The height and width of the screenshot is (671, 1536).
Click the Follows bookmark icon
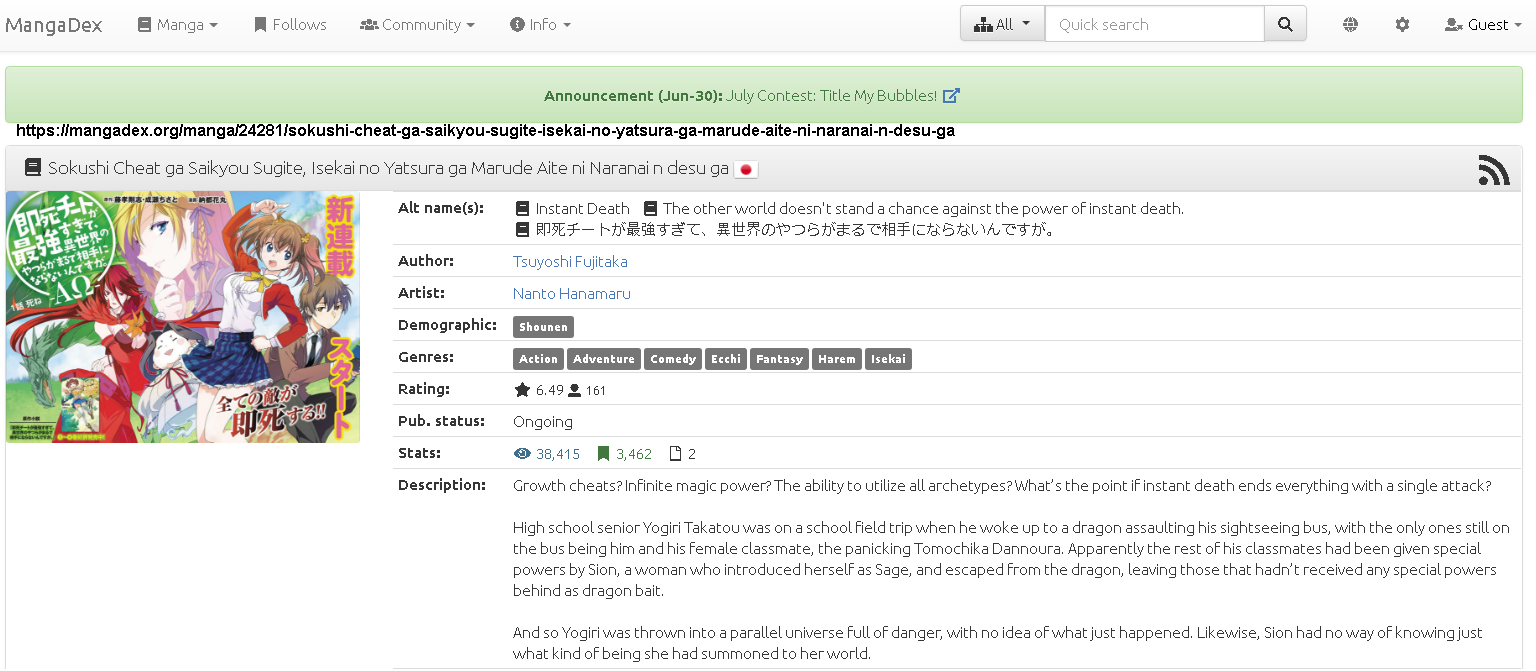[260, 25]
